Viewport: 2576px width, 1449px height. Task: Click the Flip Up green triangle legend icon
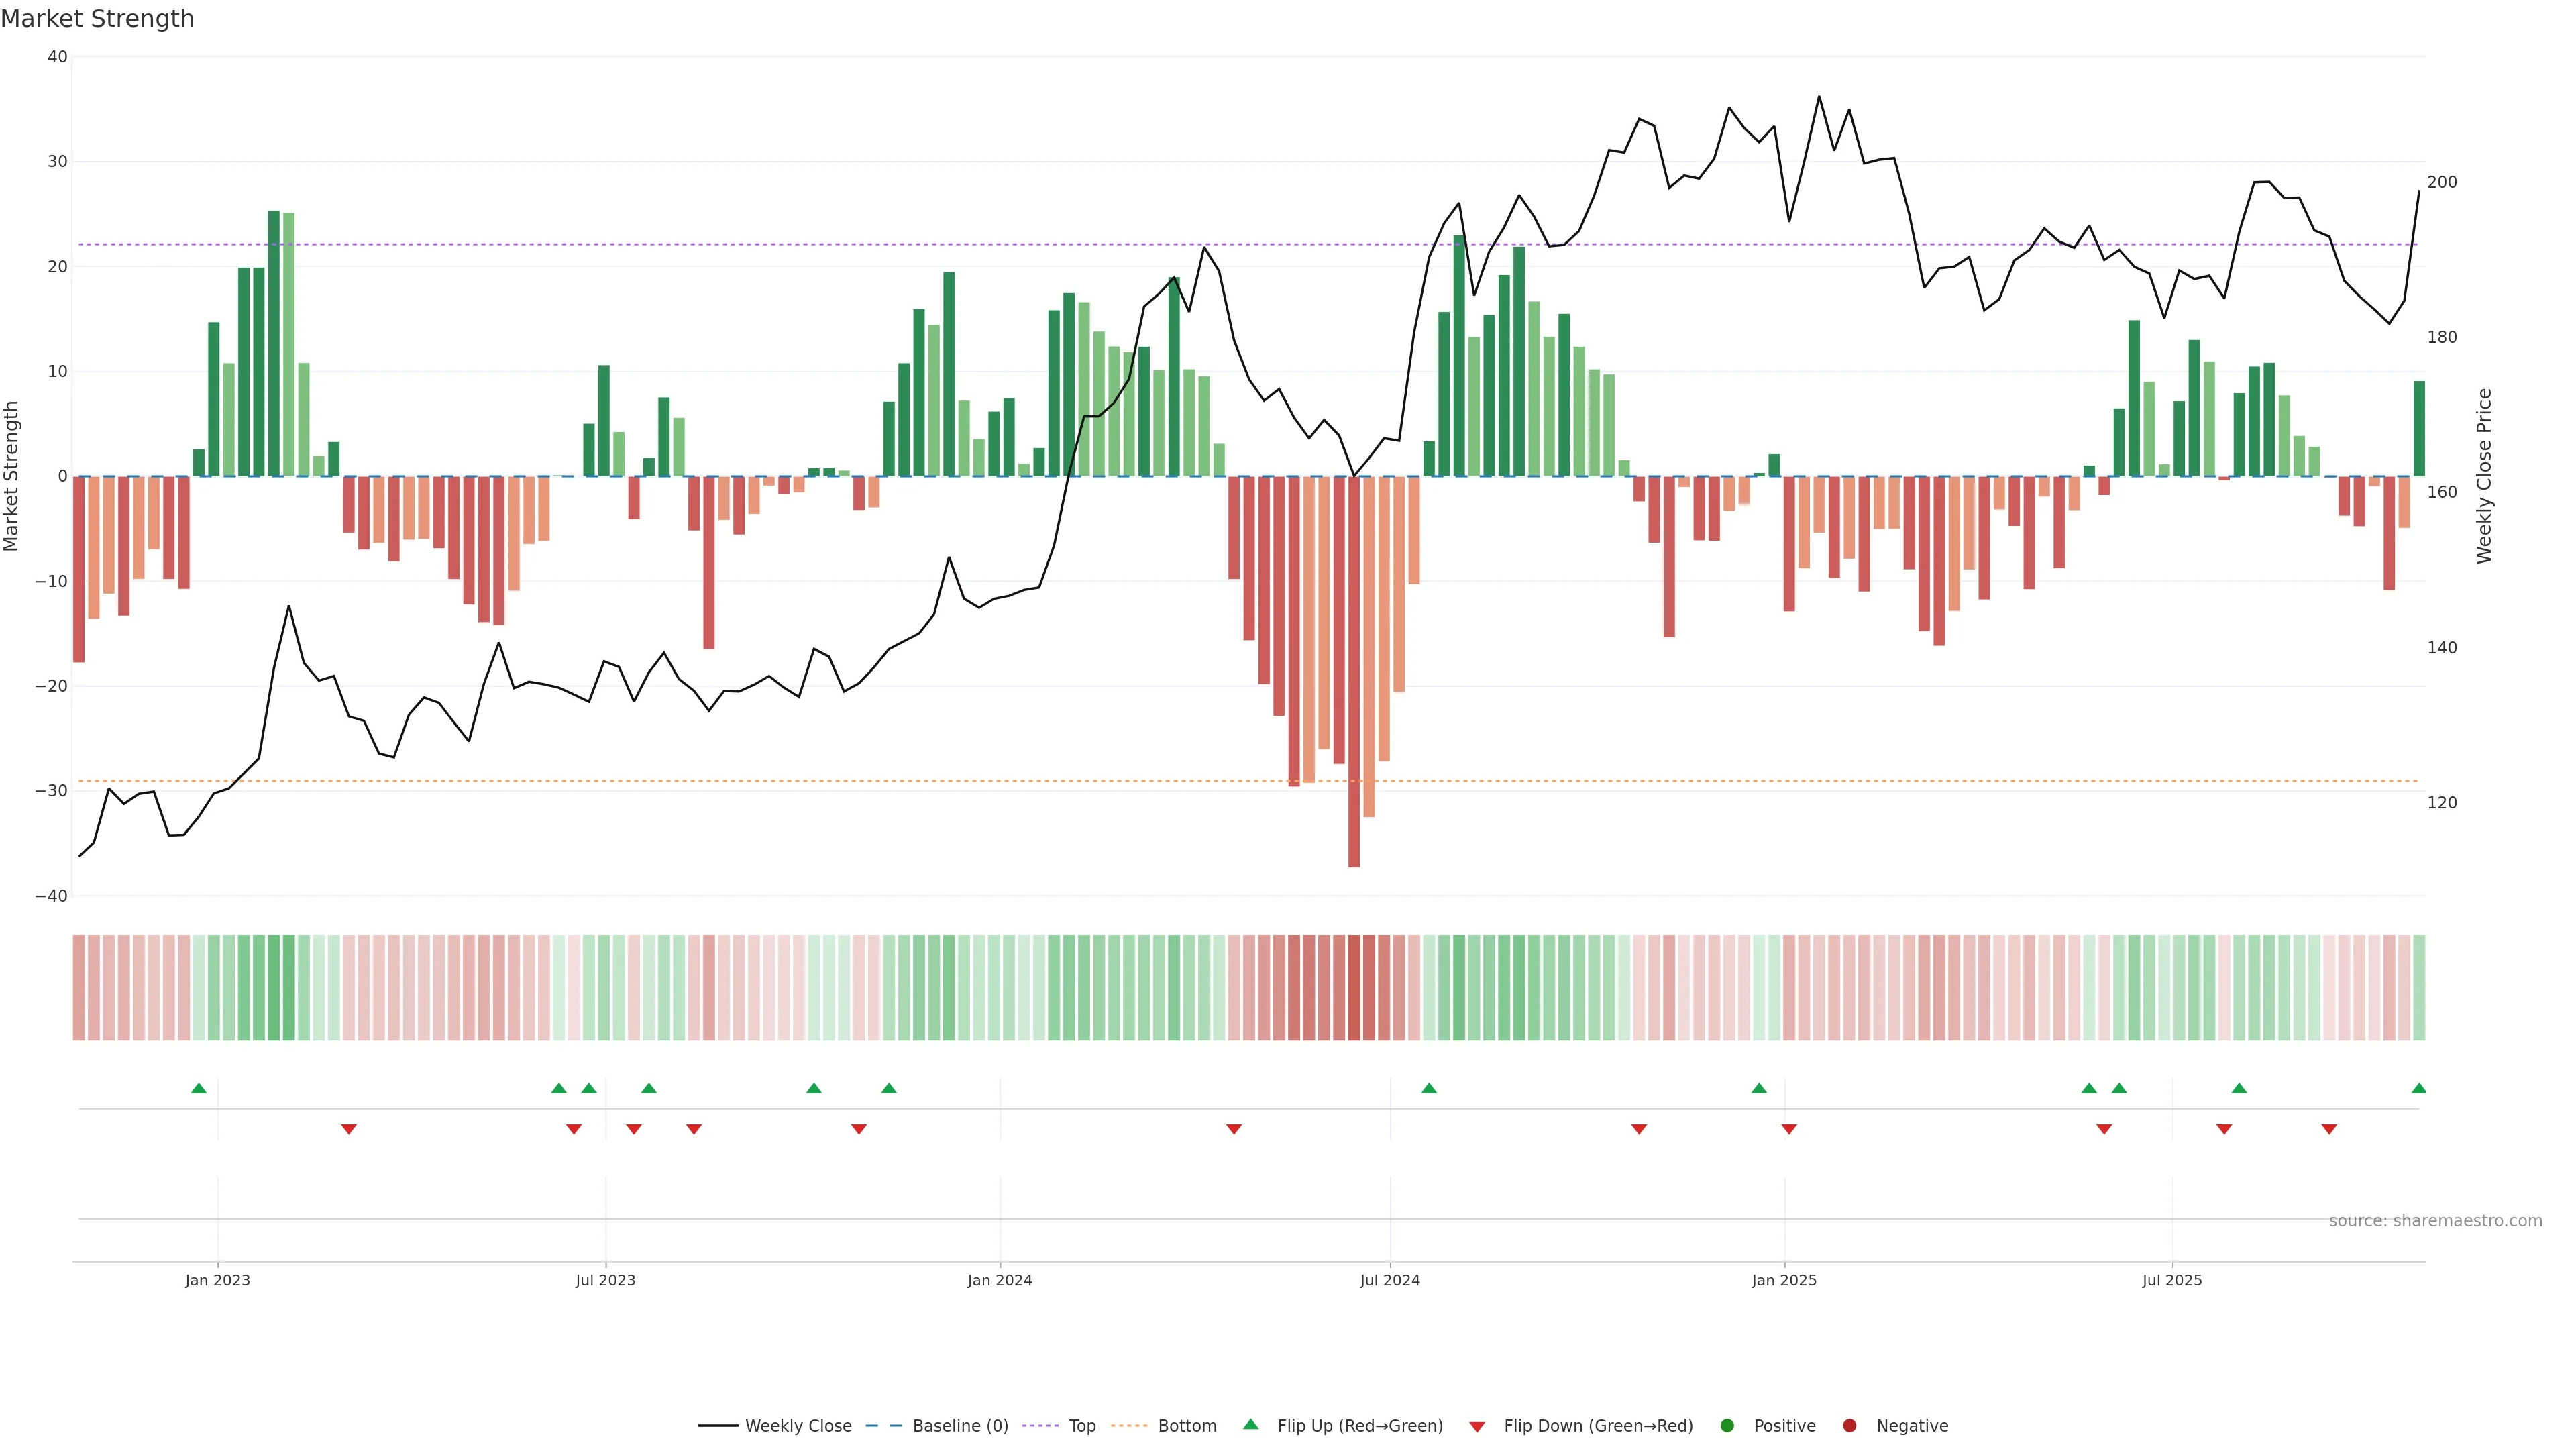pyautogui.click(x=1250, y=1425)
